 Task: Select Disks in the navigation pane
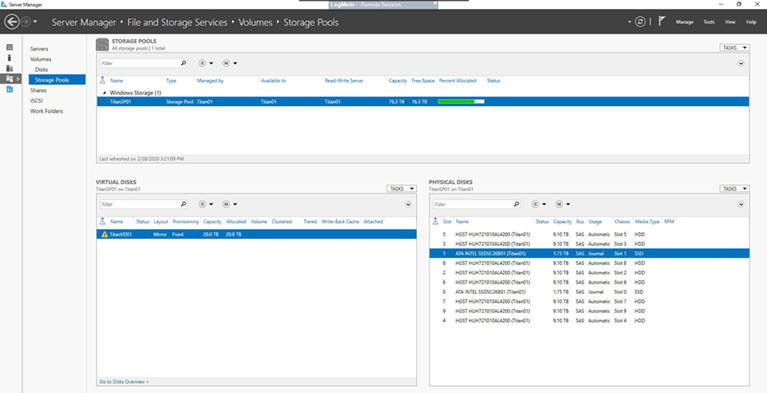tap(42, 69)
